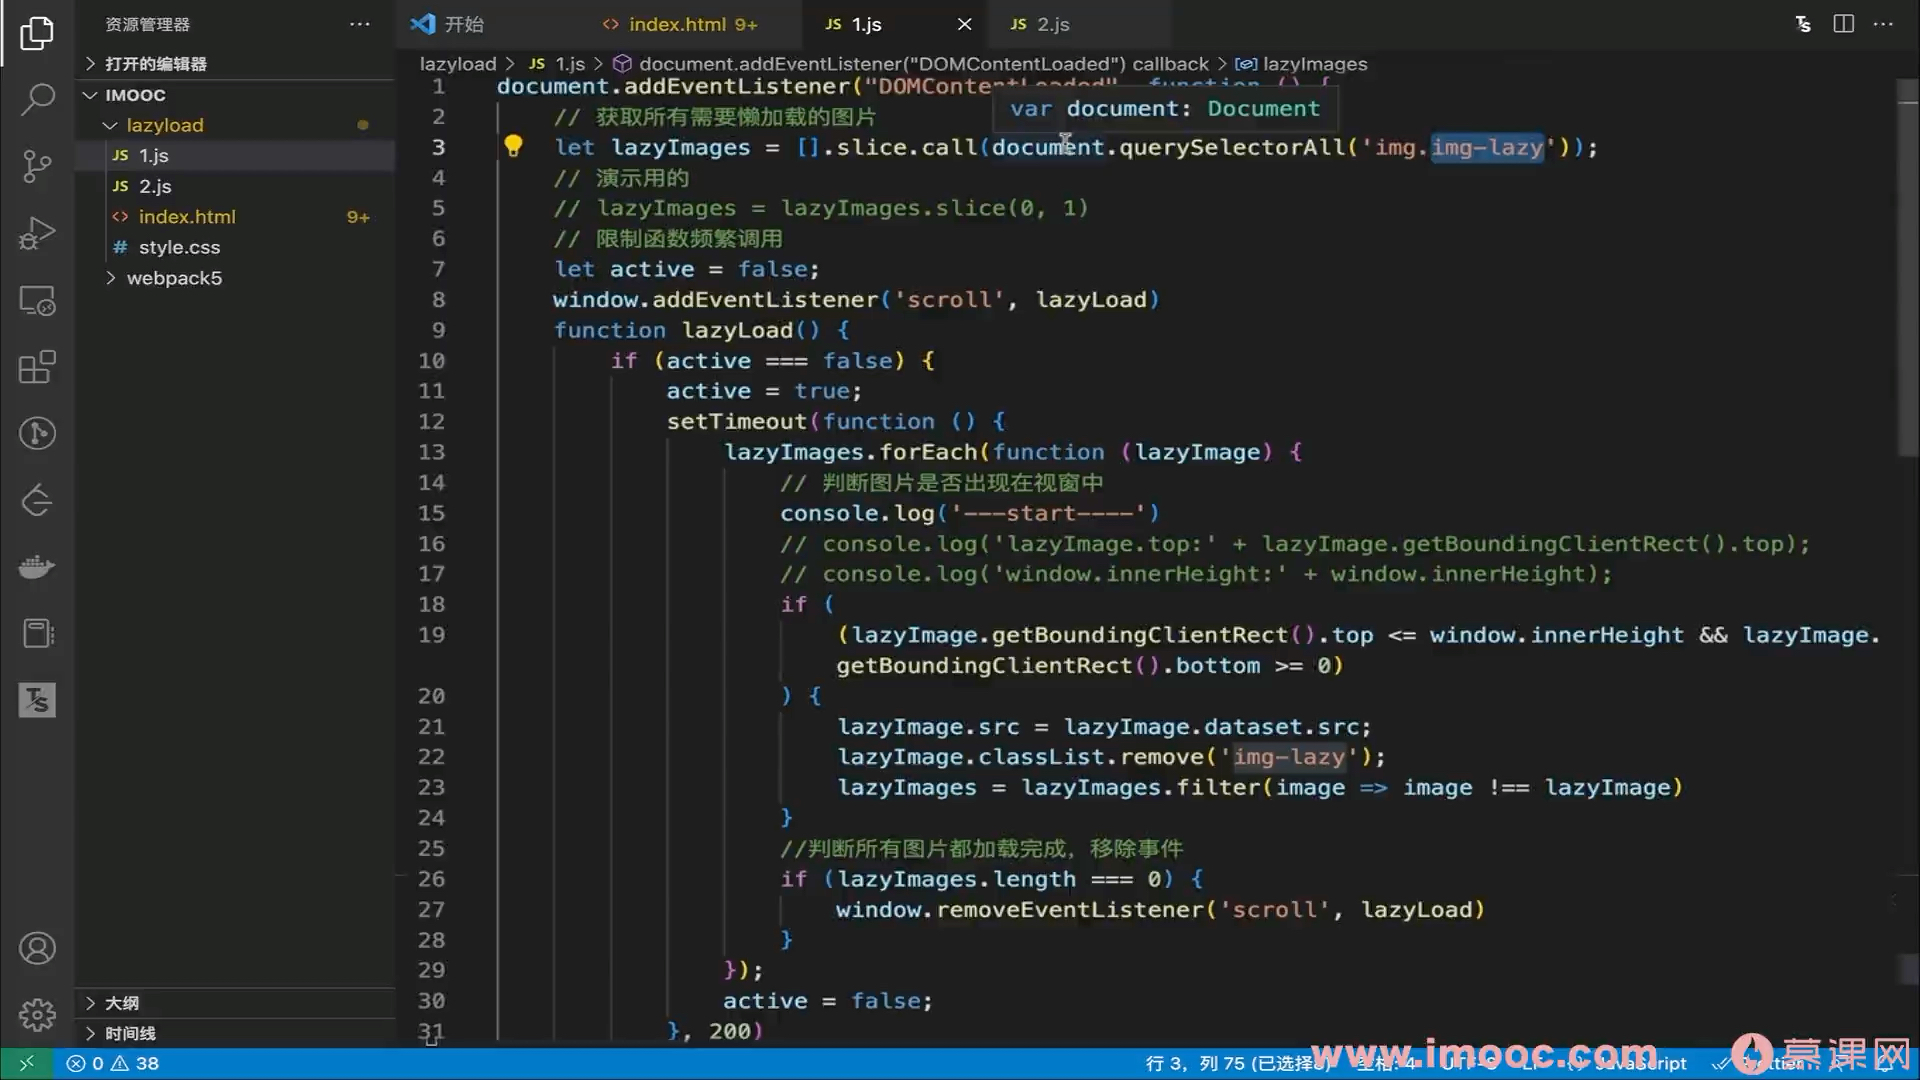Open 2.js in the file tree
Image resolution: width=1920 pixels, height=1080 pixels.
155,186
